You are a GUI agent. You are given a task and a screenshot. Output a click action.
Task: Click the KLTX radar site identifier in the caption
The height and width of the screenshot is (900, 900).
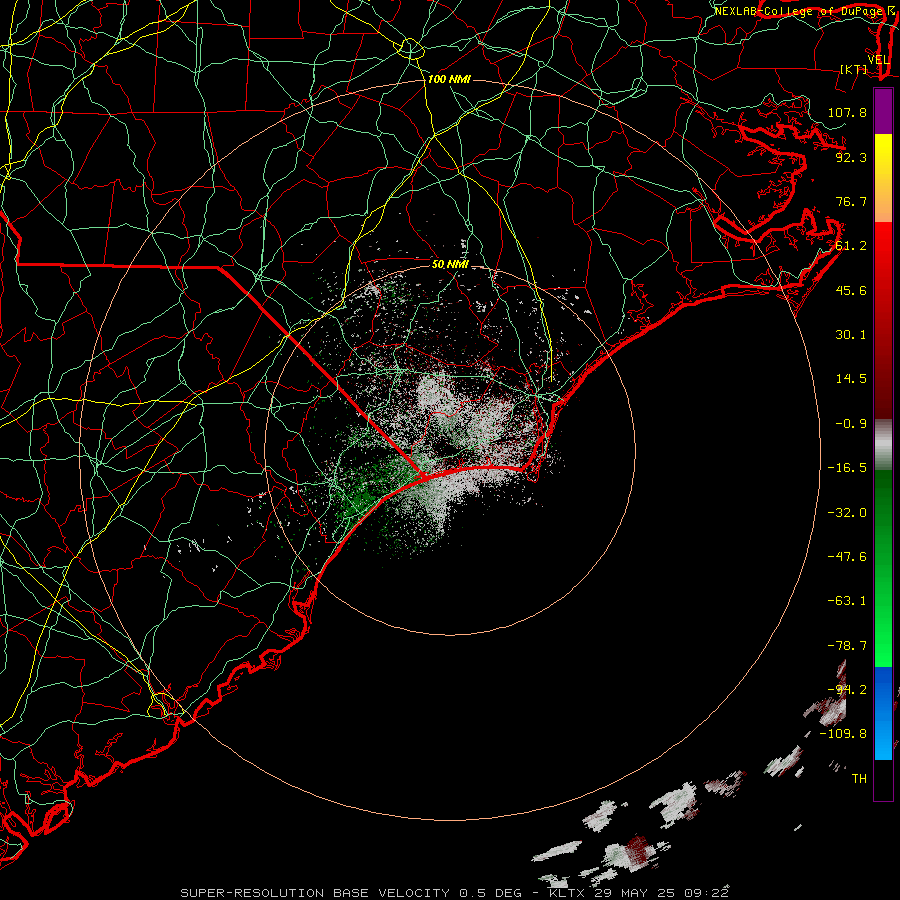point(569,893)
